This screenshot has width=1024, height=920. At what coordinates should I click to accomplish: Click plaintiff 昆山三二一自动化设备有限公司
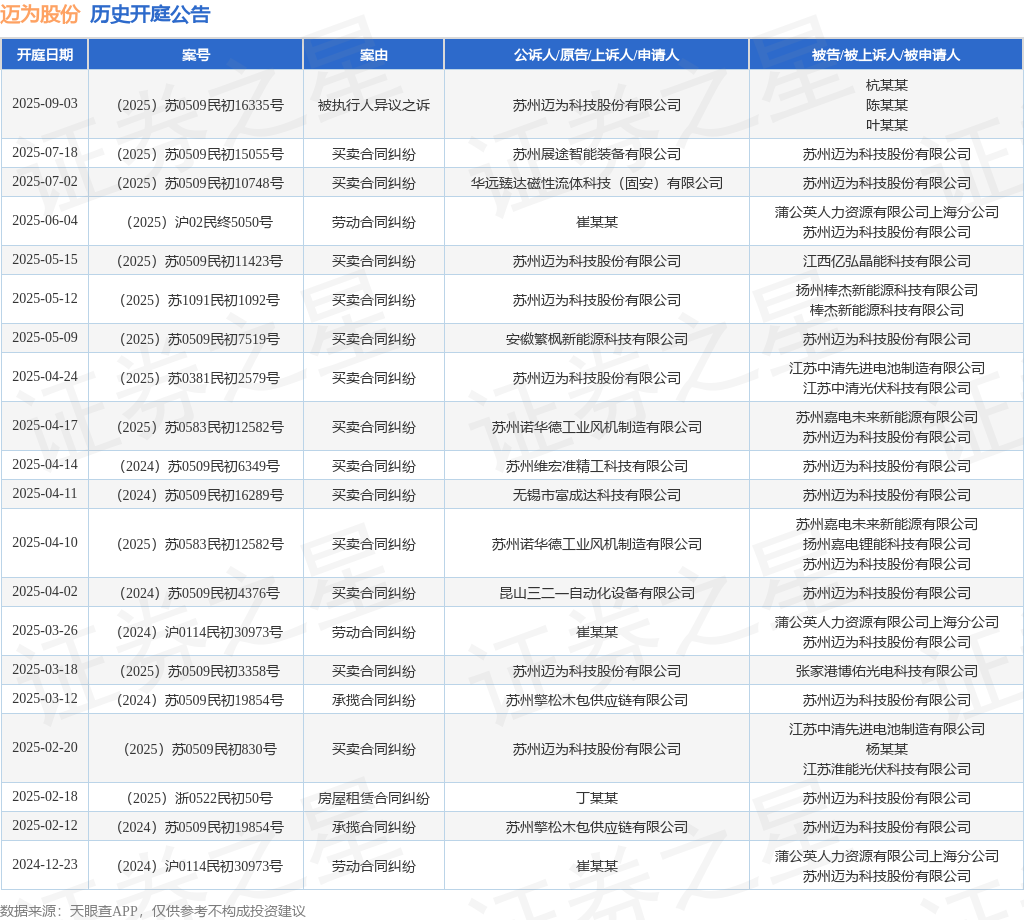(596, 593)
